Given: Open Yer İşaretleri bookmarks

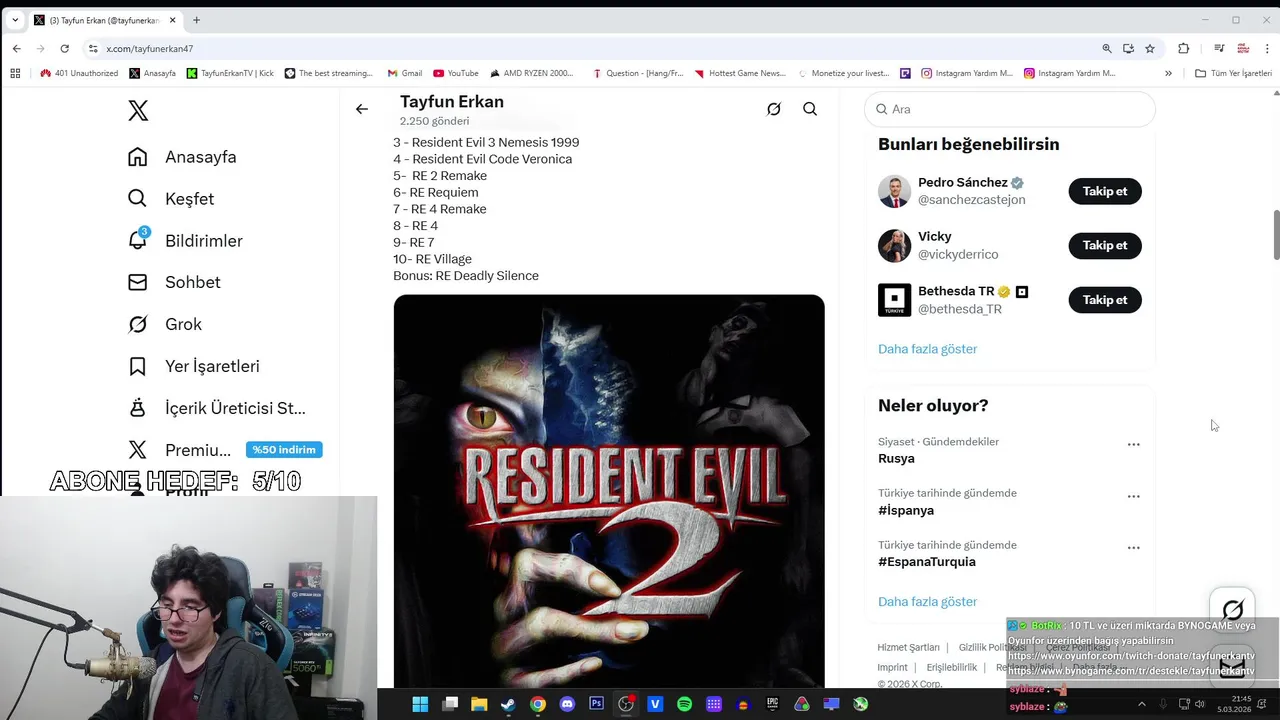Looking at the screenshot, I should click(194, 366).
